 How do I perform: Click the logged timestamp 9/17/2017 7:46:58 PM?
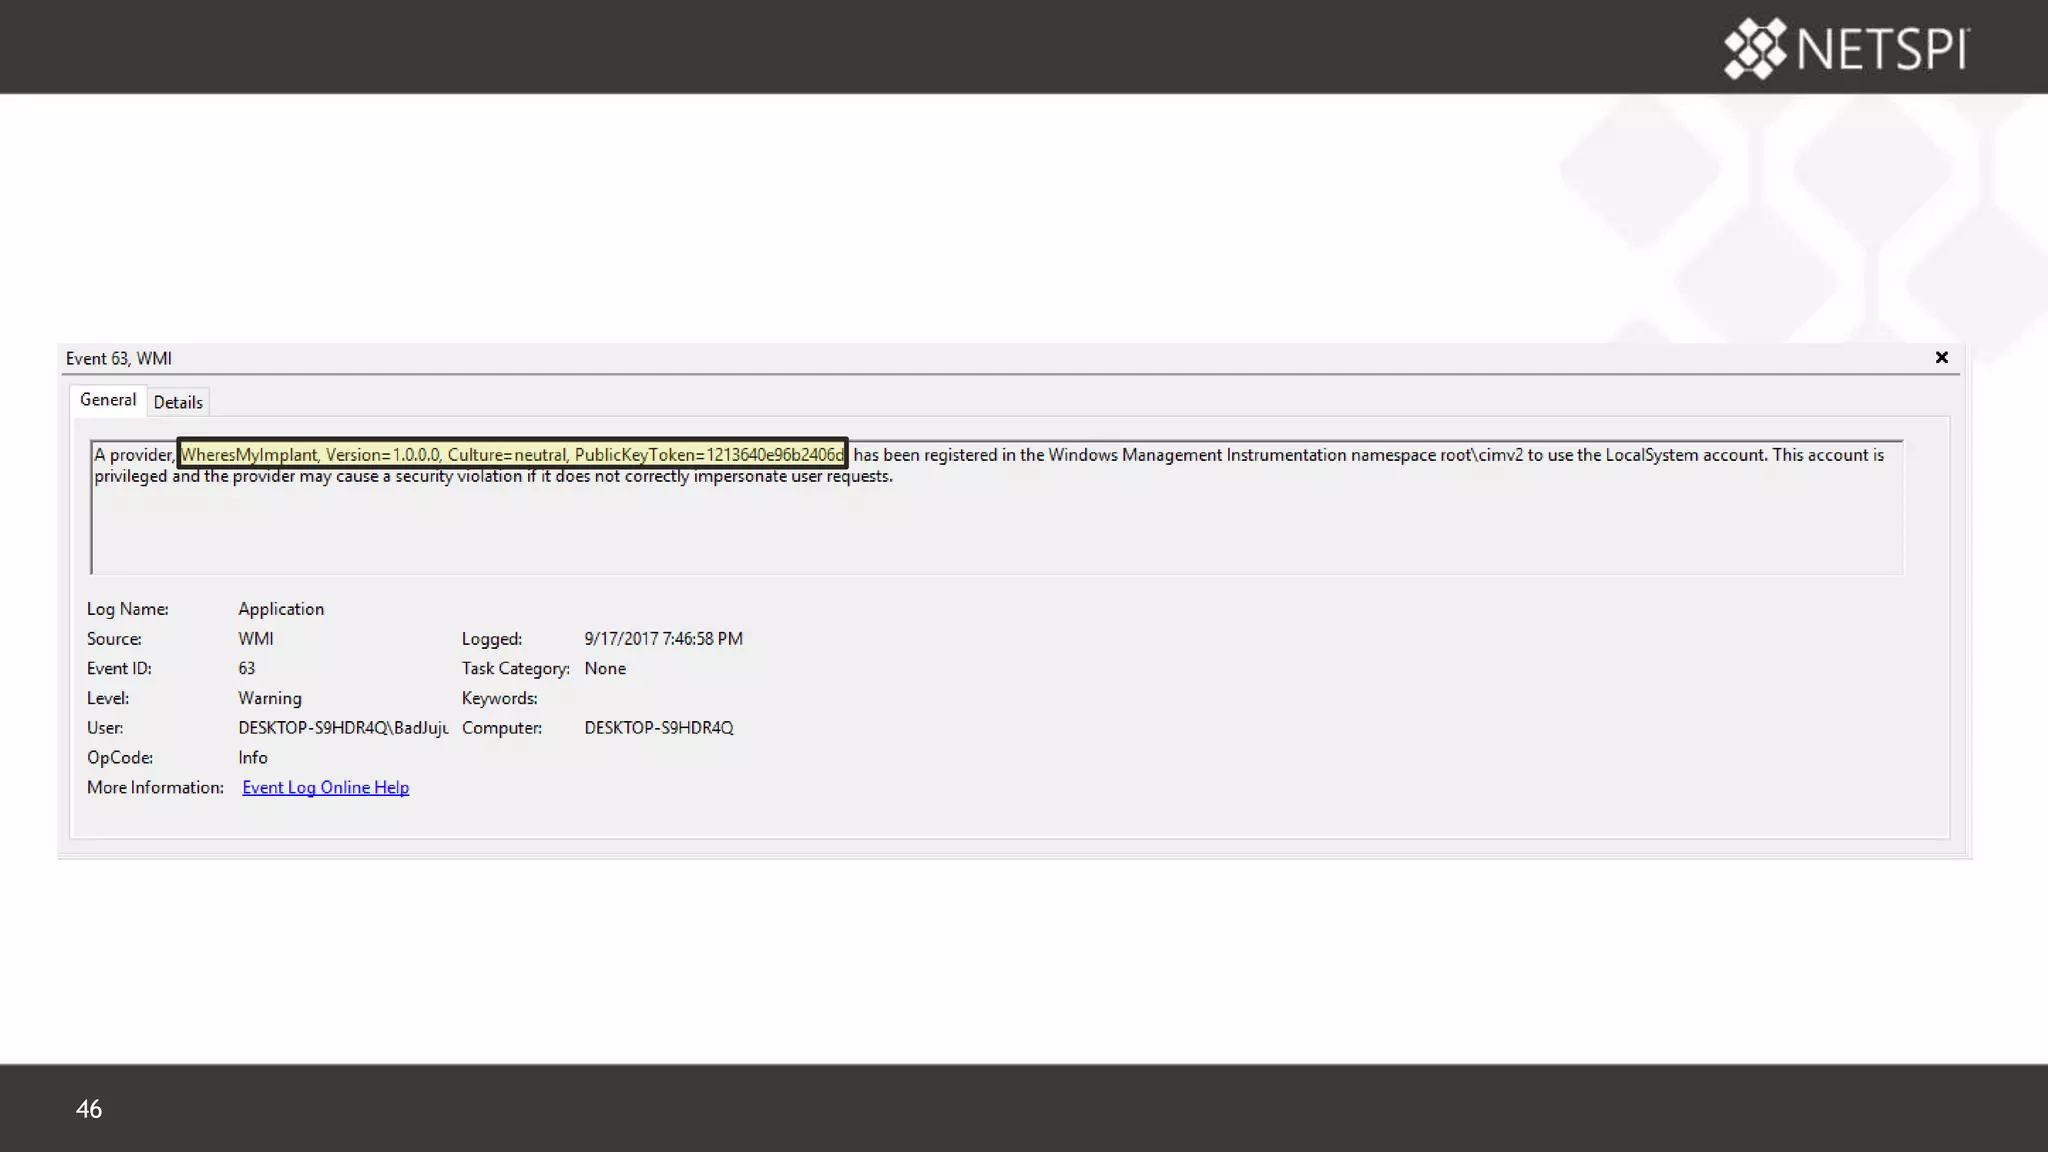663,639
